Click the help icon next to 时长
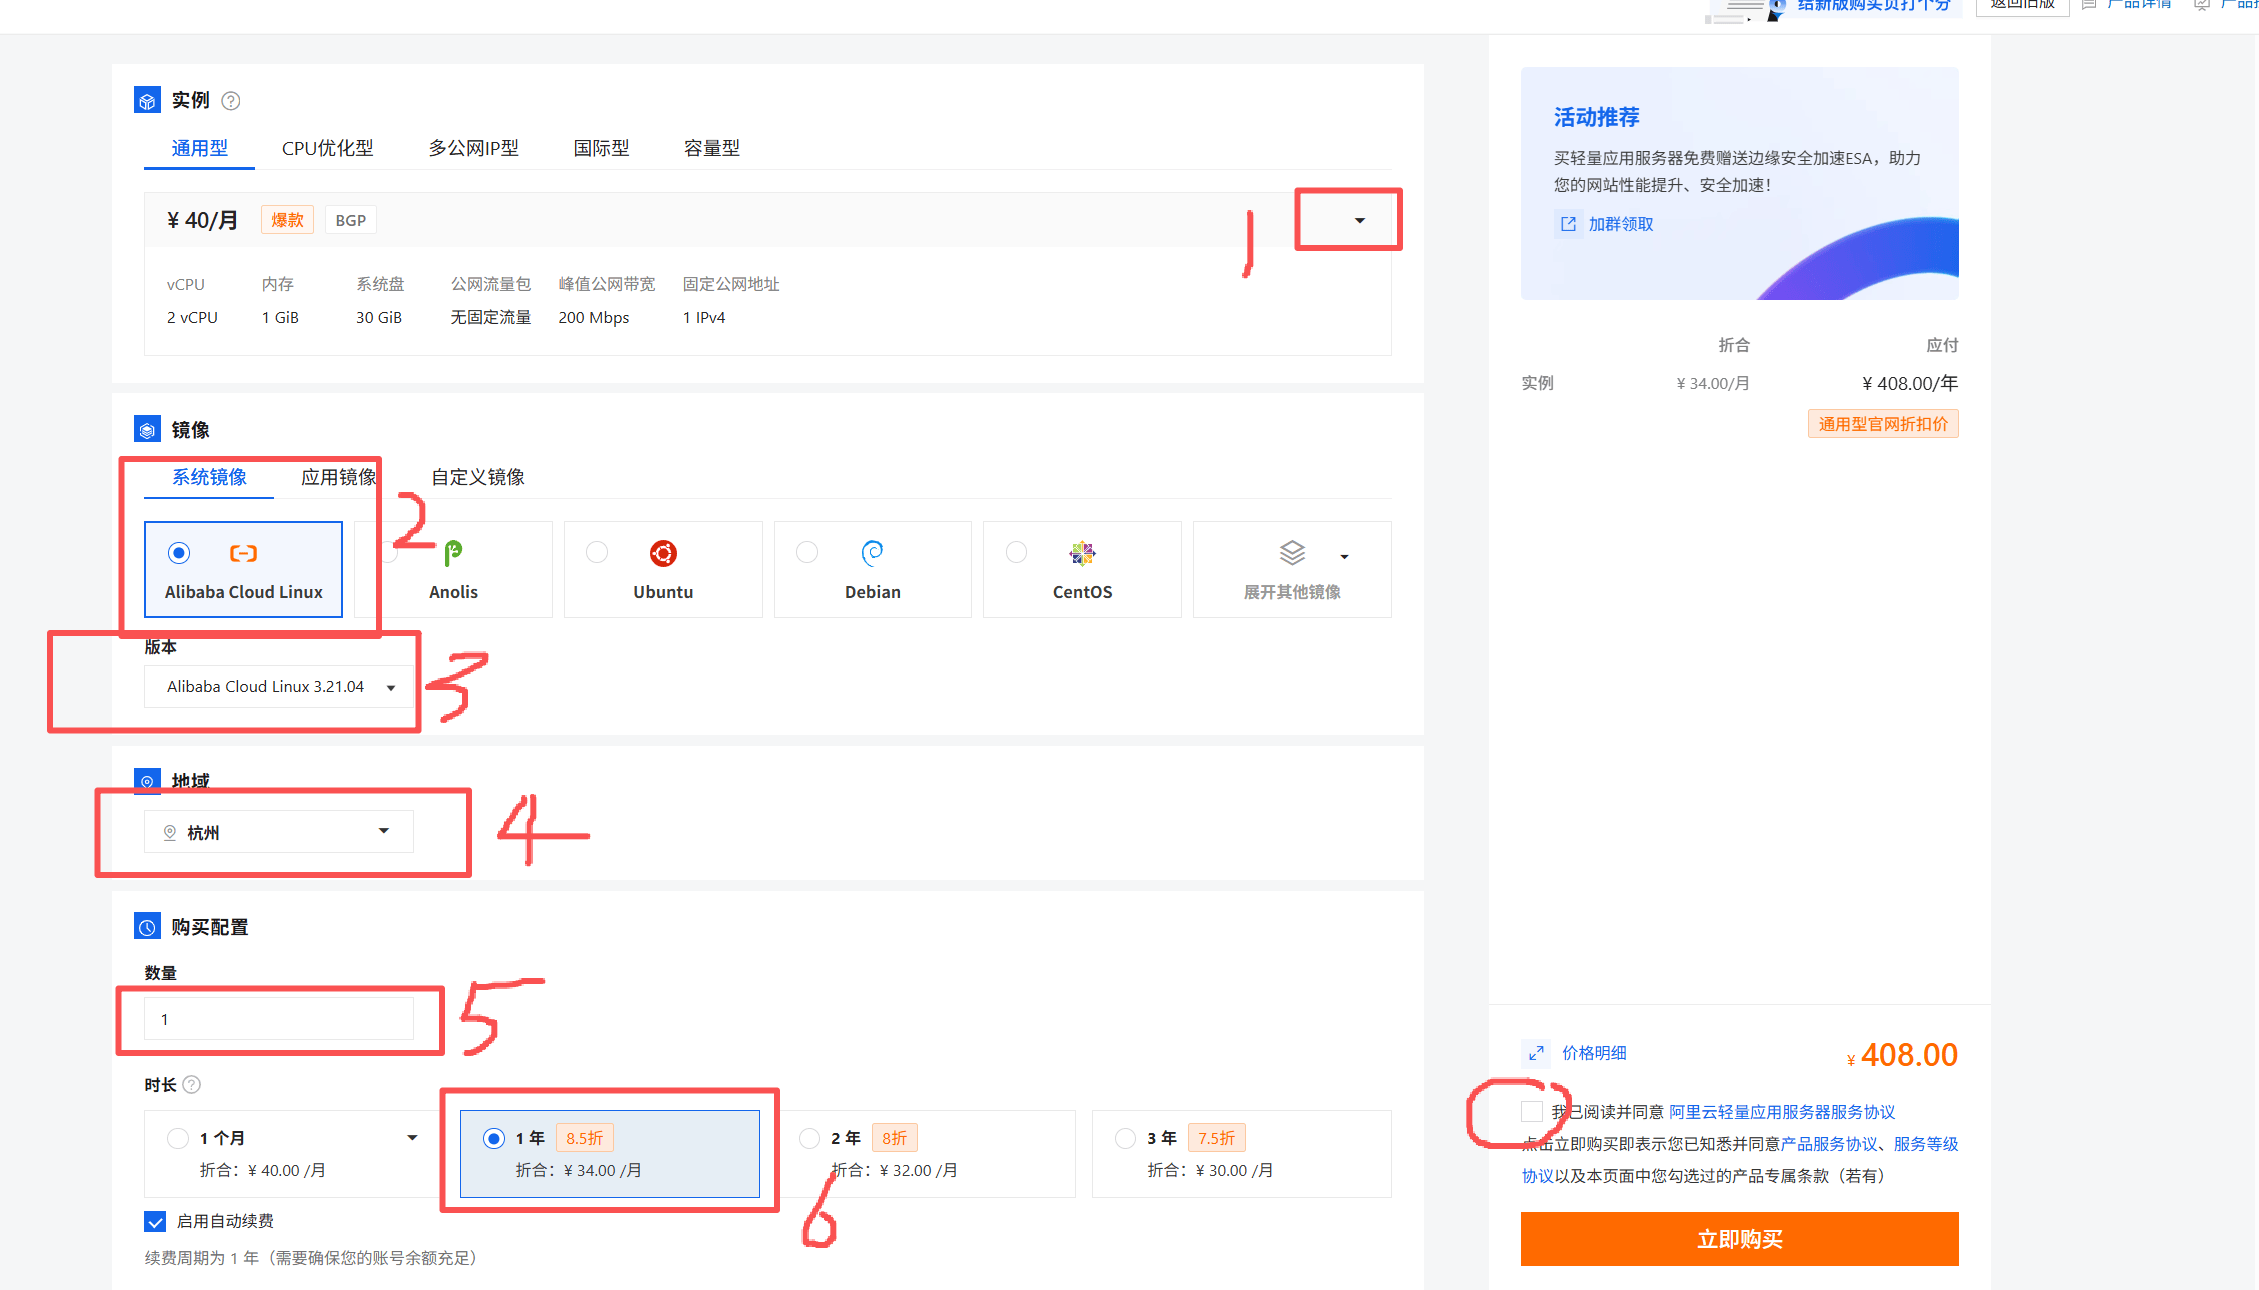 [192, 1085]
